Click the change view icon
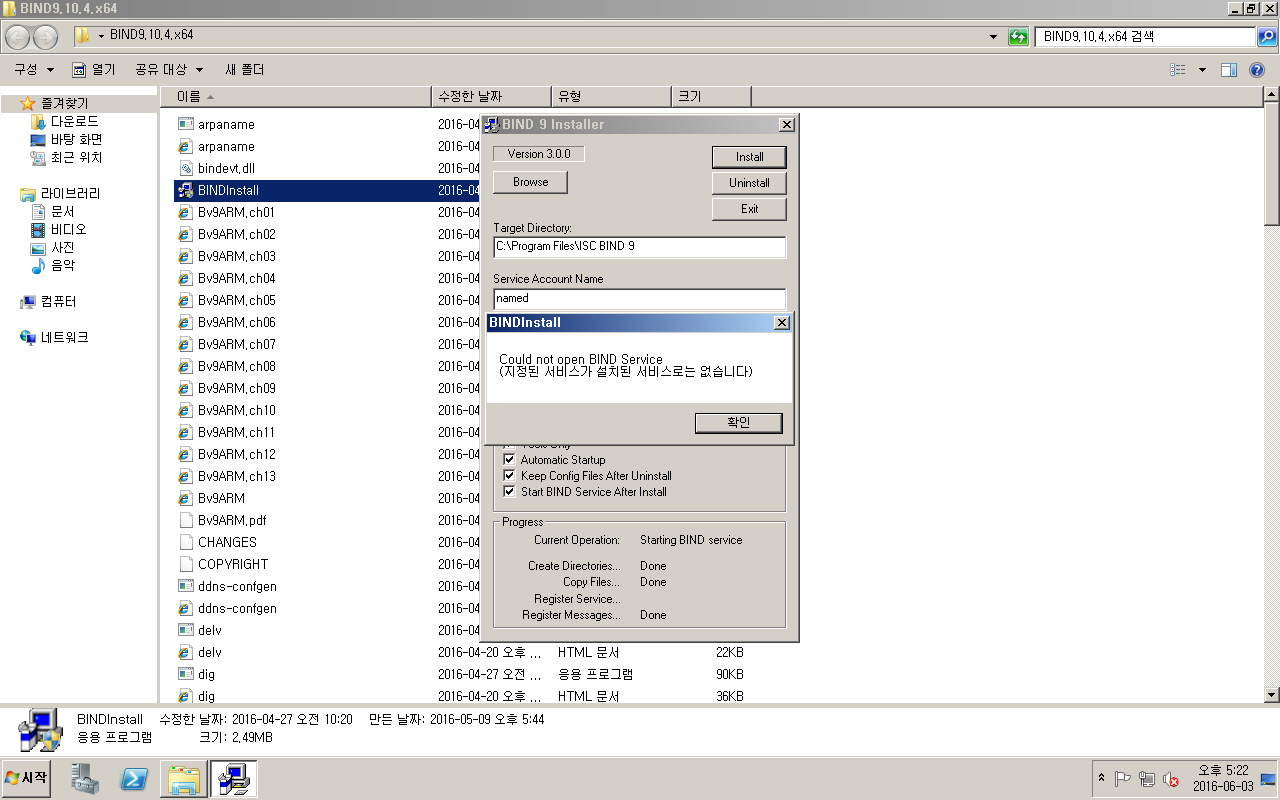The height and width of the screenshot is (800, 1280). click(1178, 70)
